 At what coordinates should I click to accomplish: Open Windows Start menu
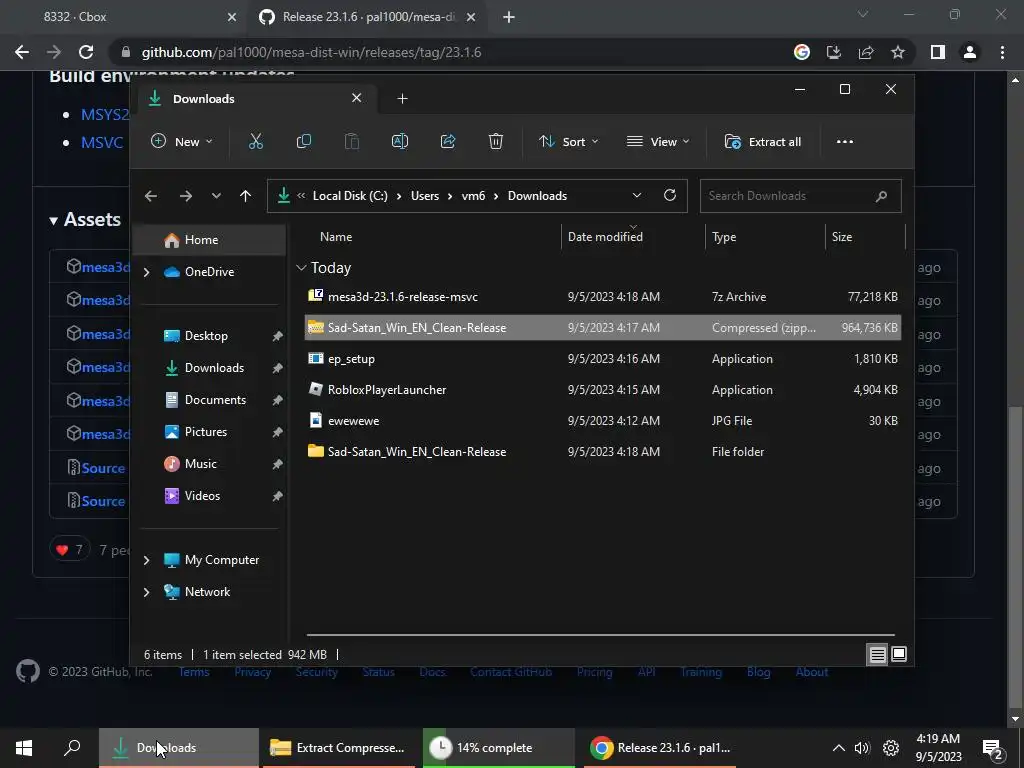24,748
